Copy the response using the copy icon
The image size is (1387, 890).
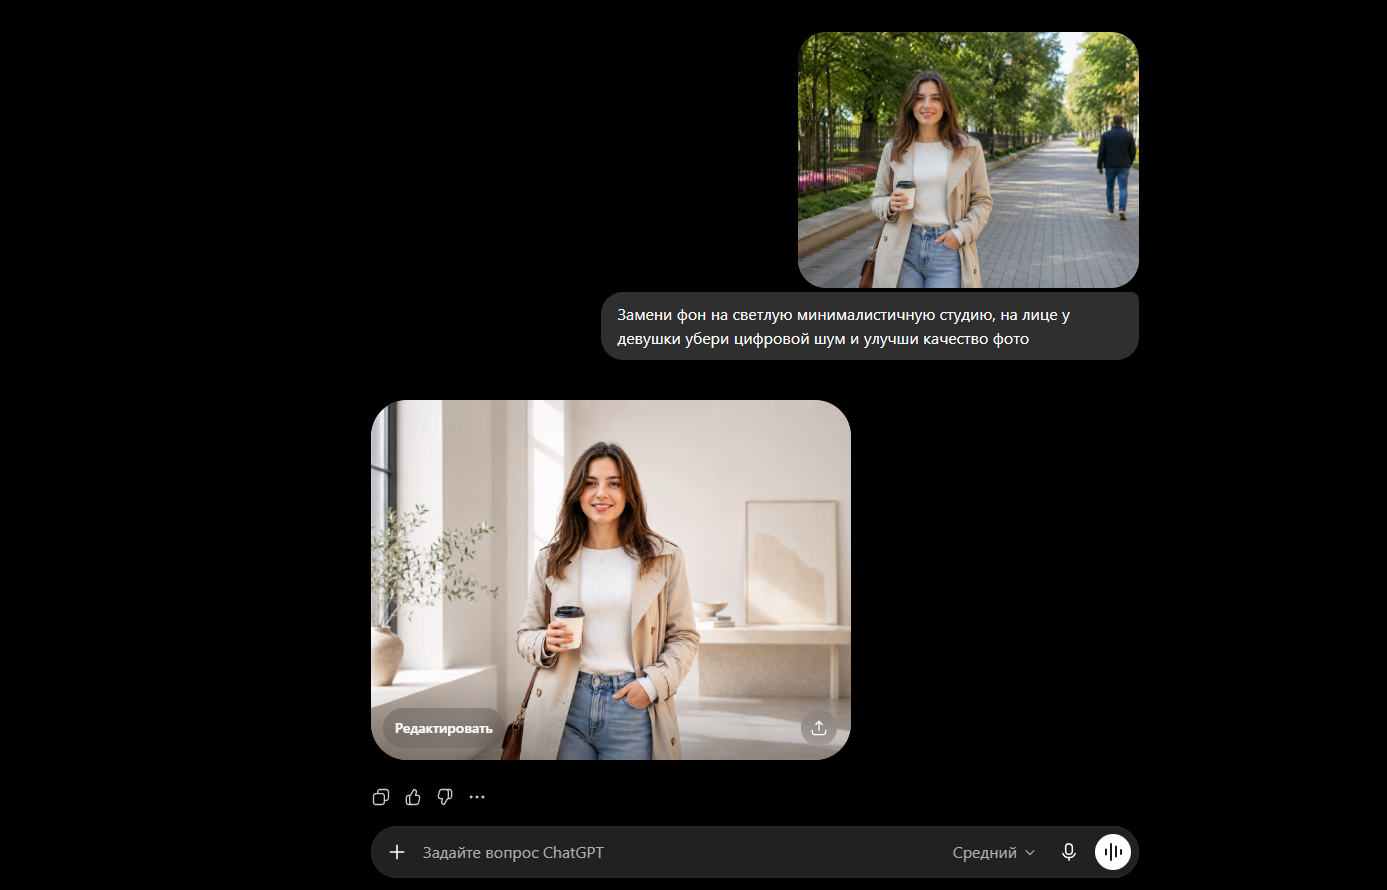381,797
